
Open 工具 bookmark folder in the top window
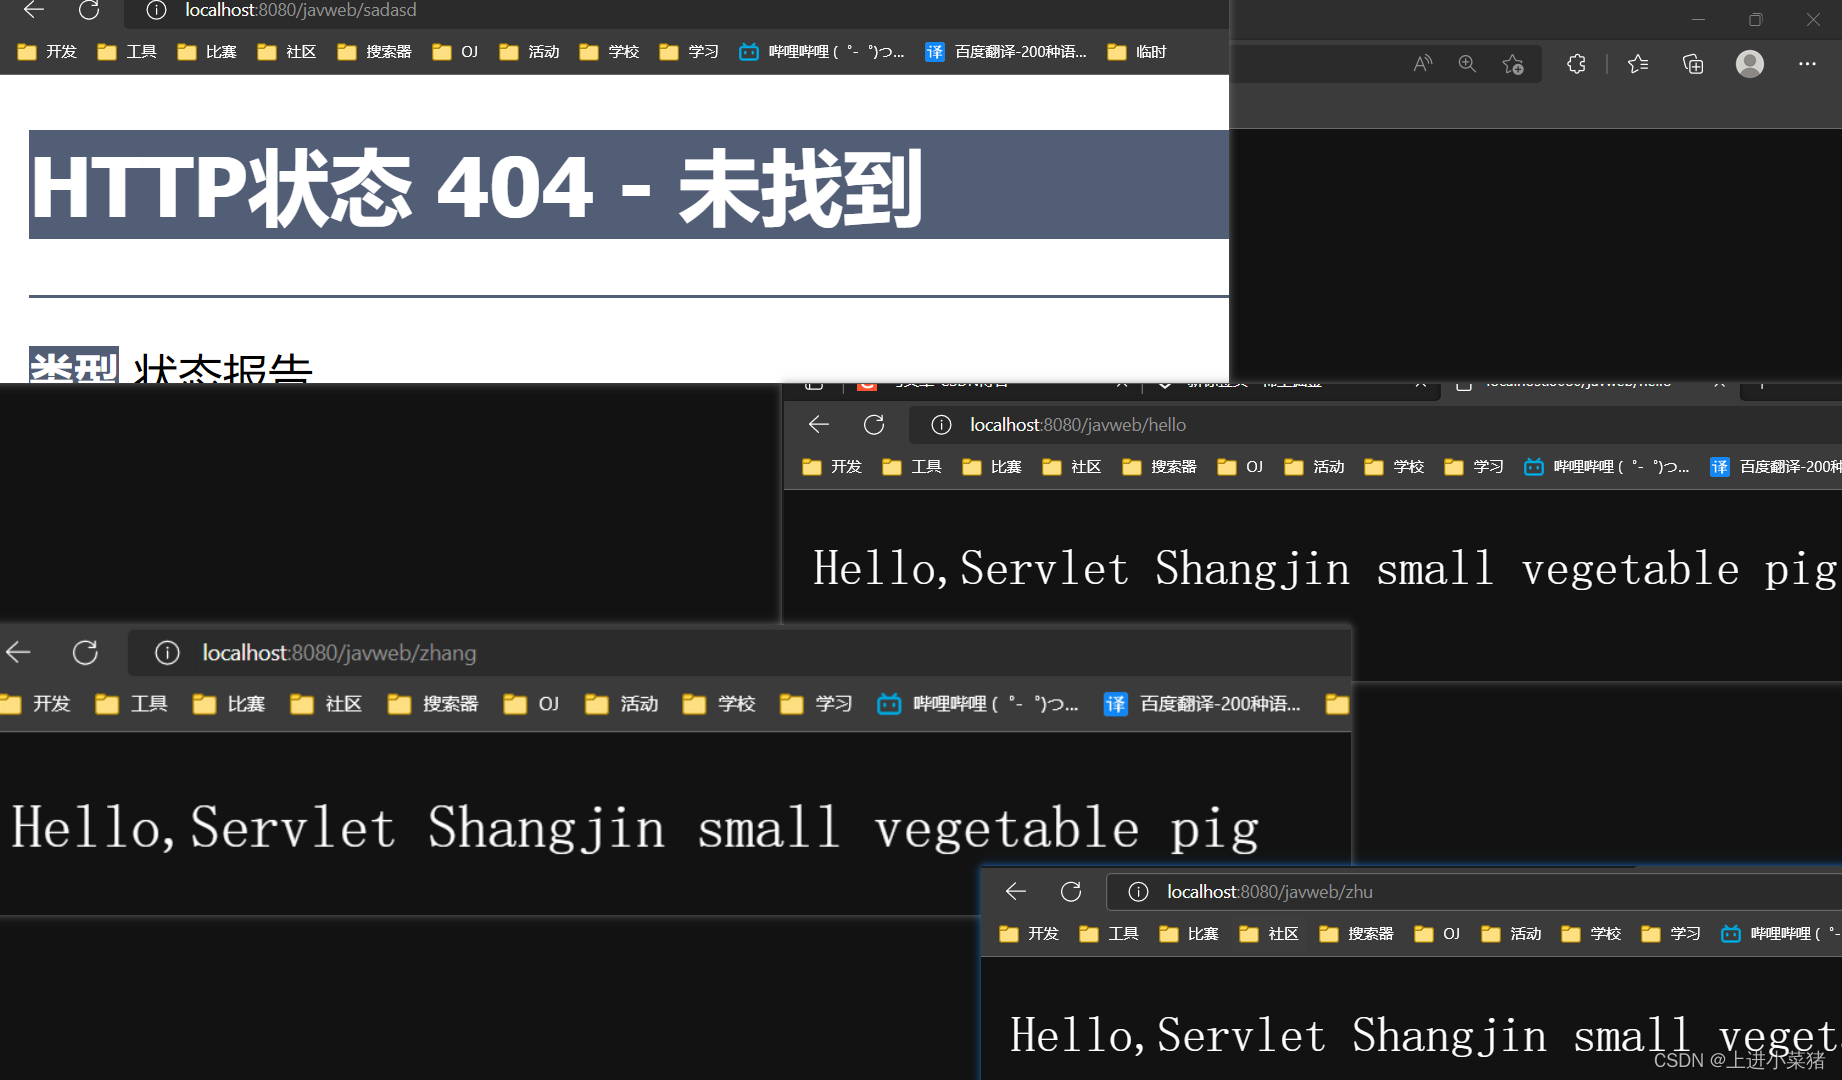(127, 52)
